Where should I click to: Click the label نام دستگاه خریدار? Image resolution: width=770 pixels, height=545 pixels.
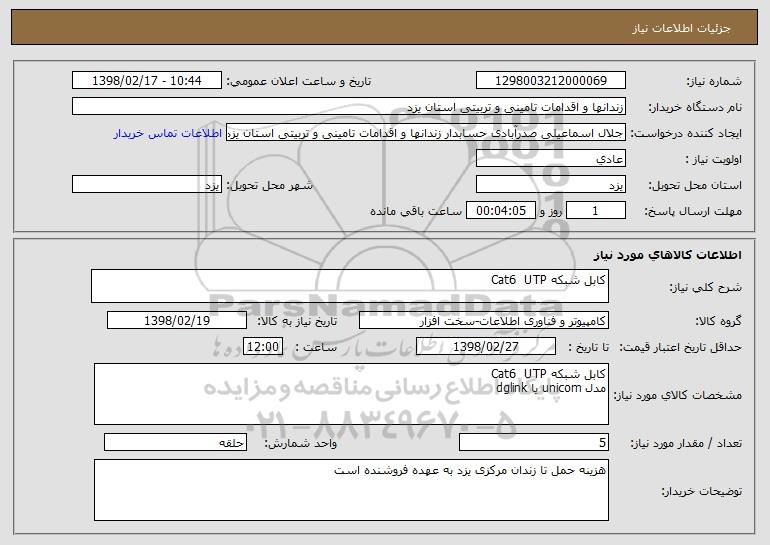(x=696, y=107)
